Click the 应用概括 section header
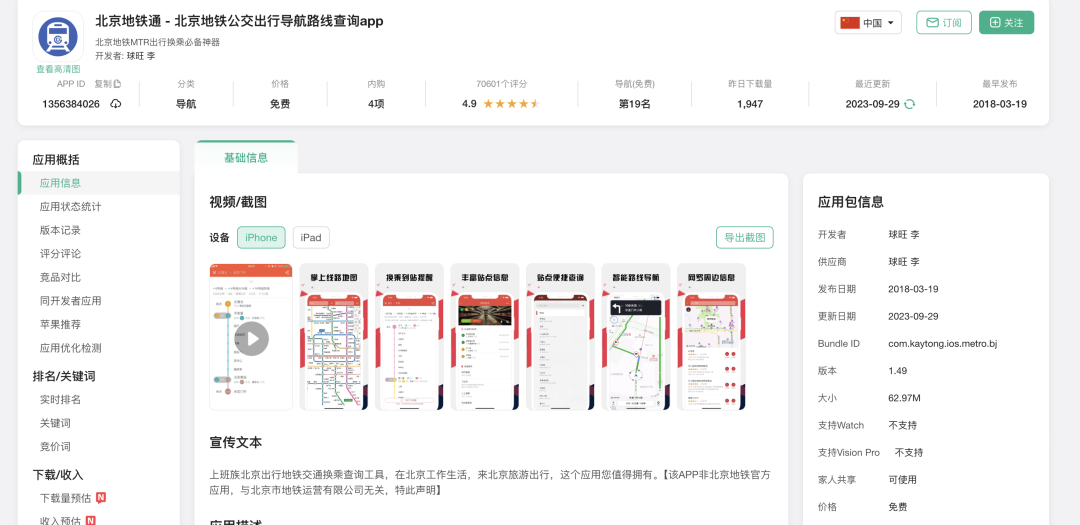This screenshot has width=1080, height=525. 56,160
